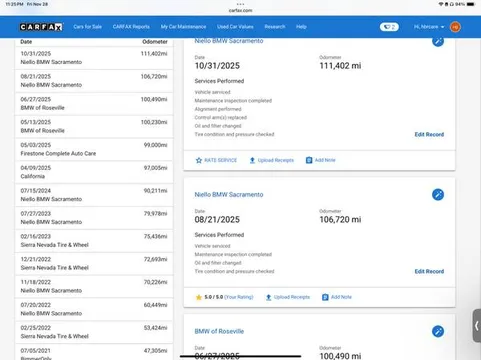Click Edit Record for the 08/21/2025 service
This screenshot has width=481, height=360.
click(429, 271)
